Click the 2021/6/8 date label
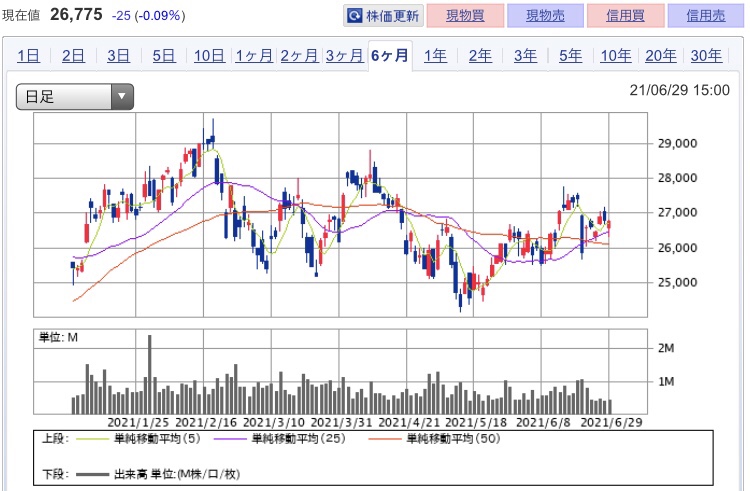750x491 pixels. (543, 423)
